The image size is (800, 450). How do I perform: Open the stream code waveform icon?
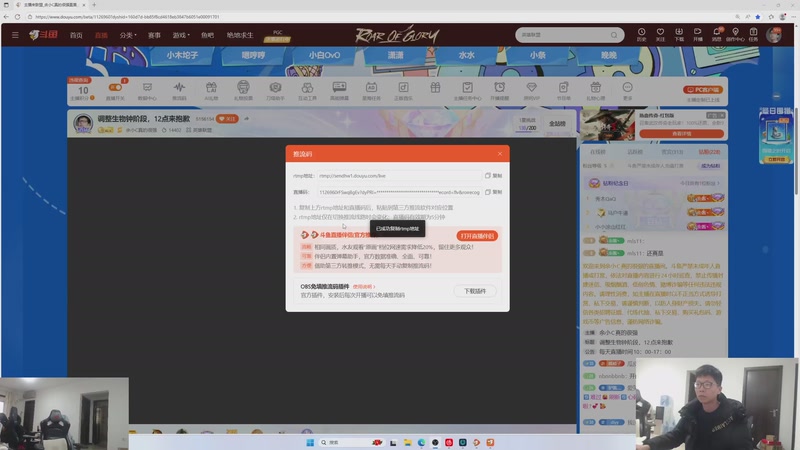179,90
